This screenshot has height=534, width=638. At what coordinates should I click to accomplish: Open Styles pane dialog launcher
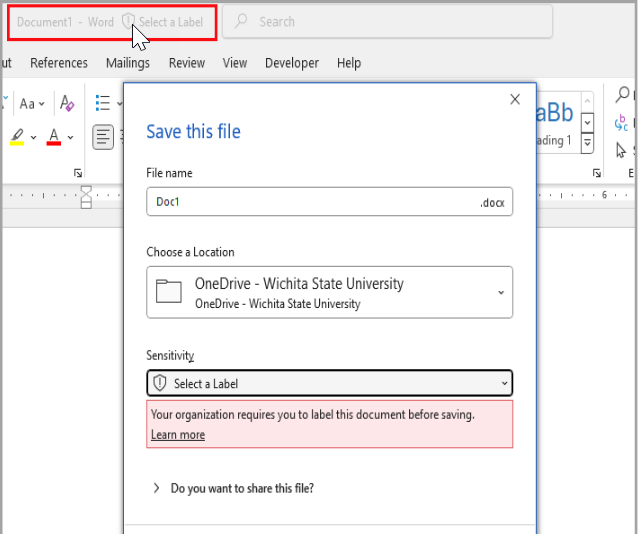point(596,173)
